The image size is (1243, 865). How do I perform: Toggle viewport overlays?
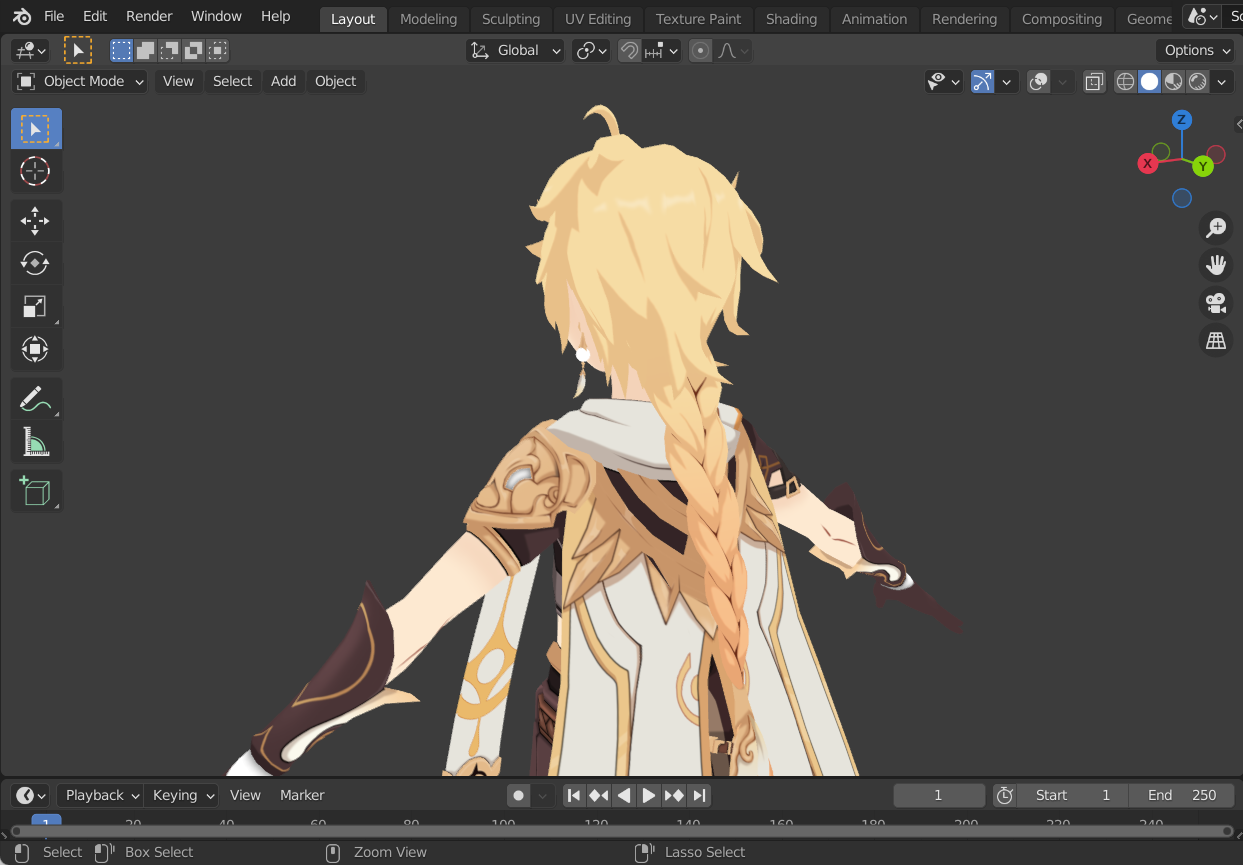[x=1039, y=81]
